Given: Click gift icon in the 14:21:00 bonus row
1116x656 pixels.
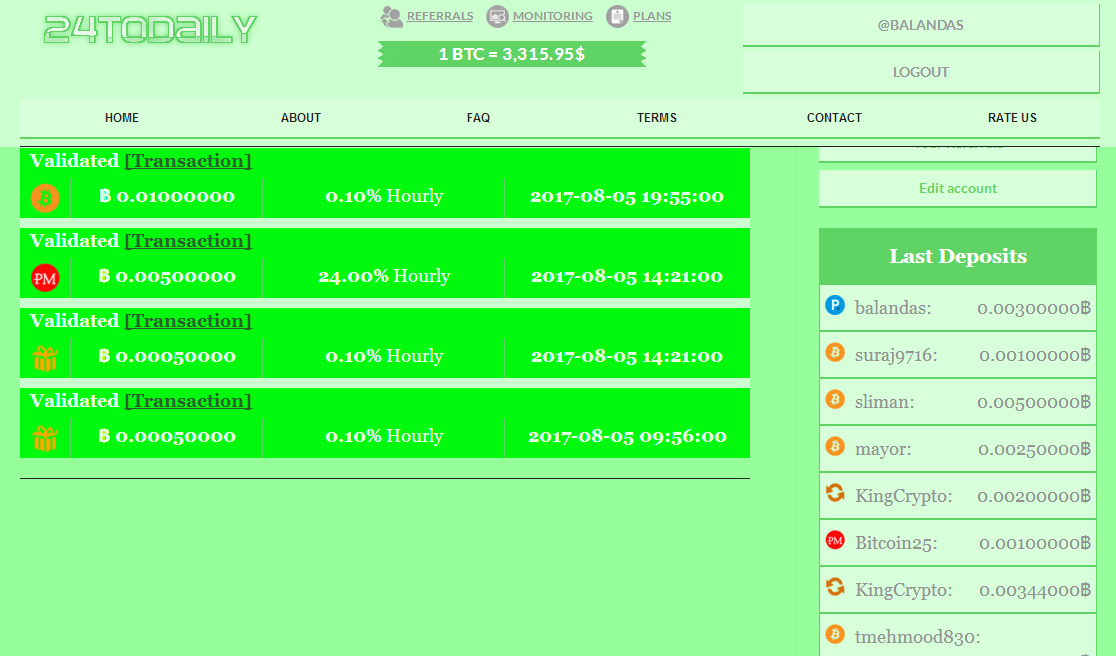Looking at the screenshot, I should click(x=45, y=358).
